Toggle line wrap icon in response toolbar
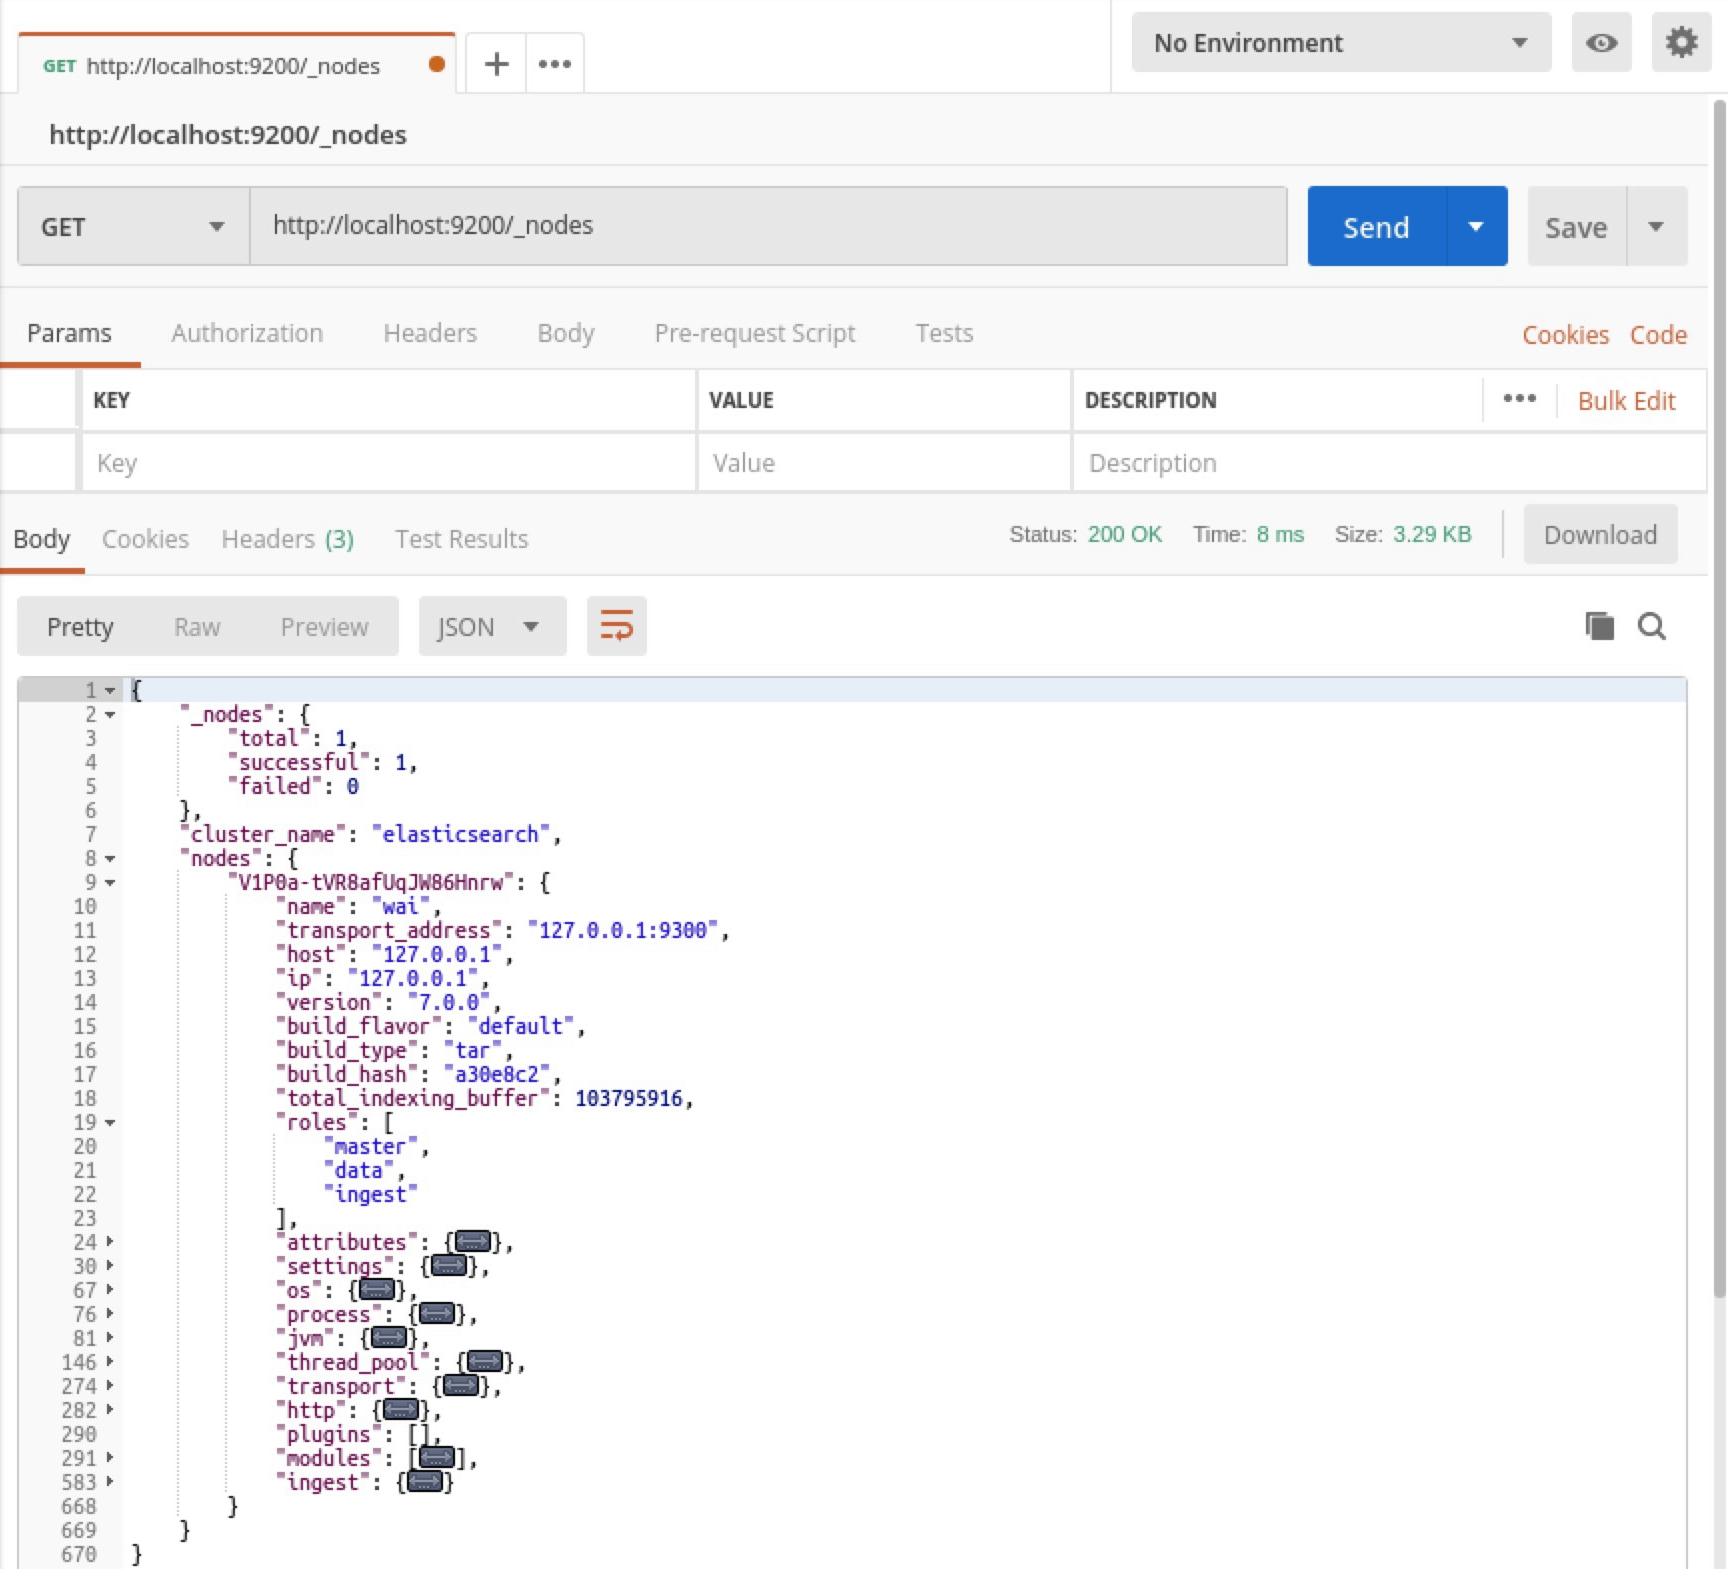 617,626
